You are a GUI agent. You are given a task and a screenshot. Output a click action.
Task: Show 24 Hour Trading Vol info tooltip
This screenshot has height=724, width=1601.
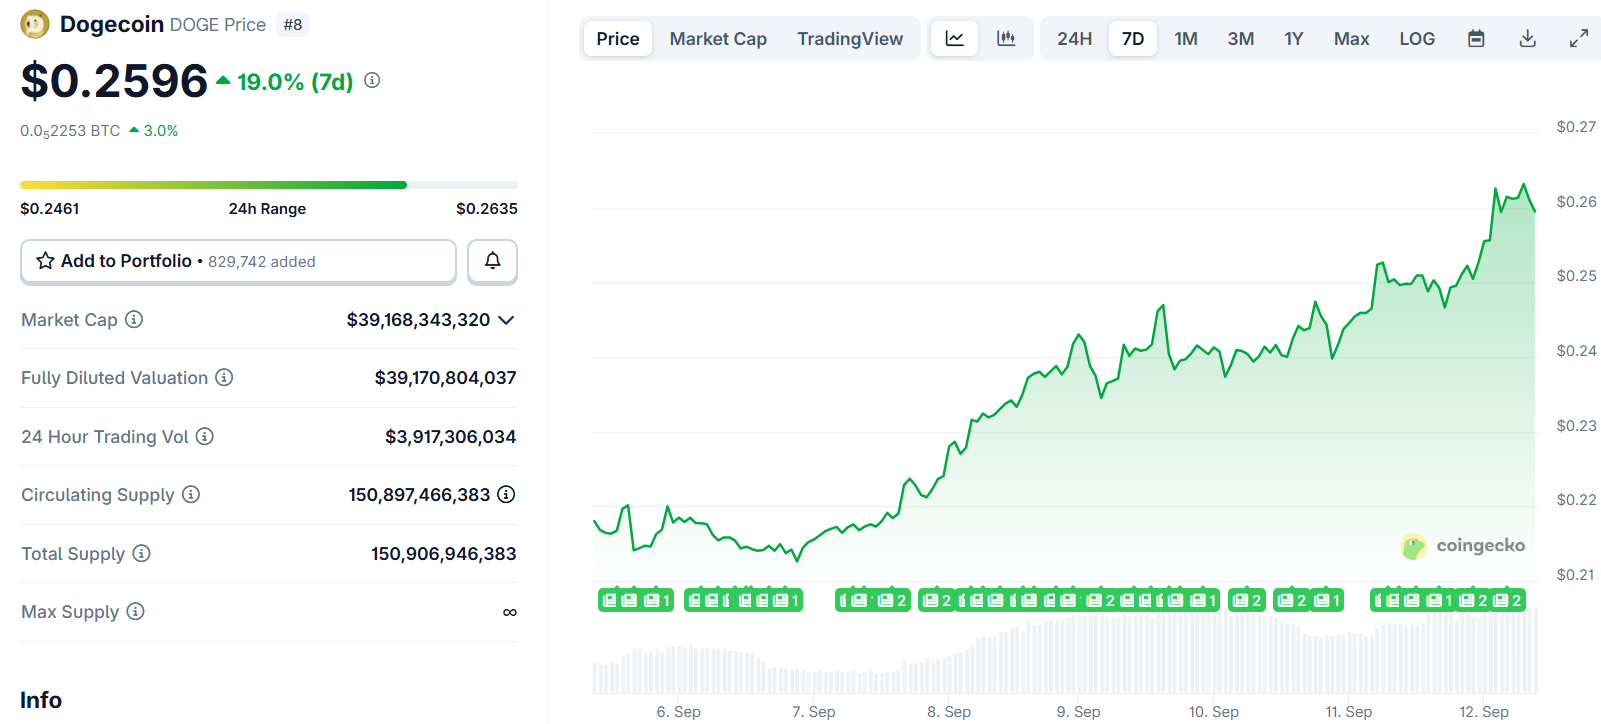(x=204, y=436)
